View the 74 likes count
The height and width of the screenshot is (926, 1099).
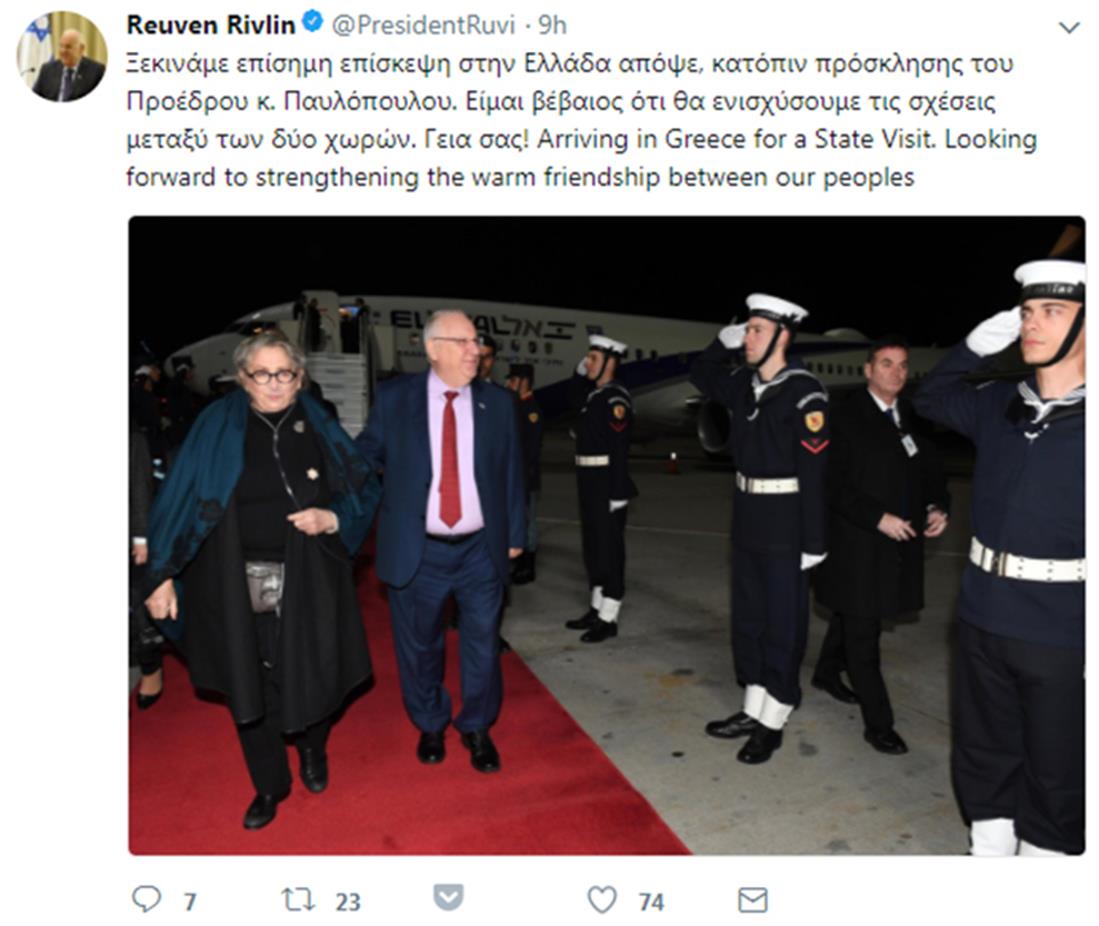(651, 901)
